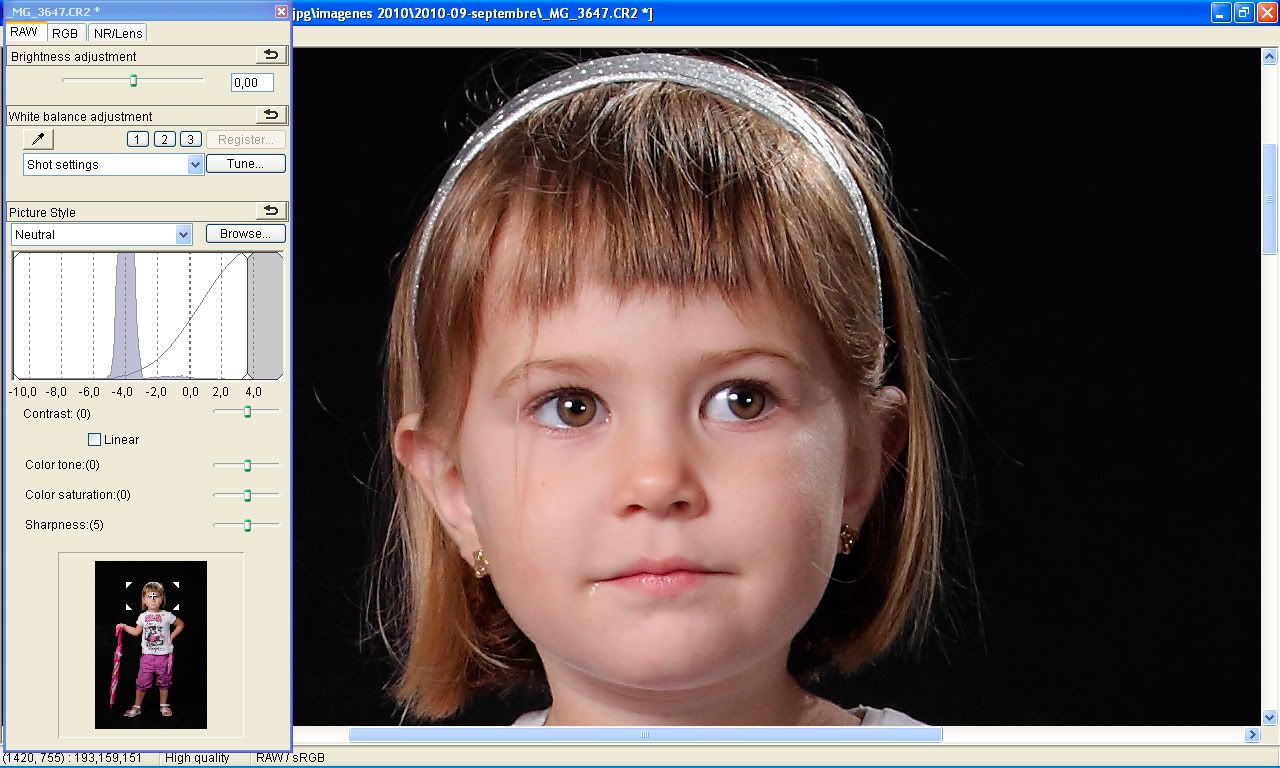This screenshot has height=768, width=1280.
Task: Select white balance preset 2
Action: [x=164, y=139]
